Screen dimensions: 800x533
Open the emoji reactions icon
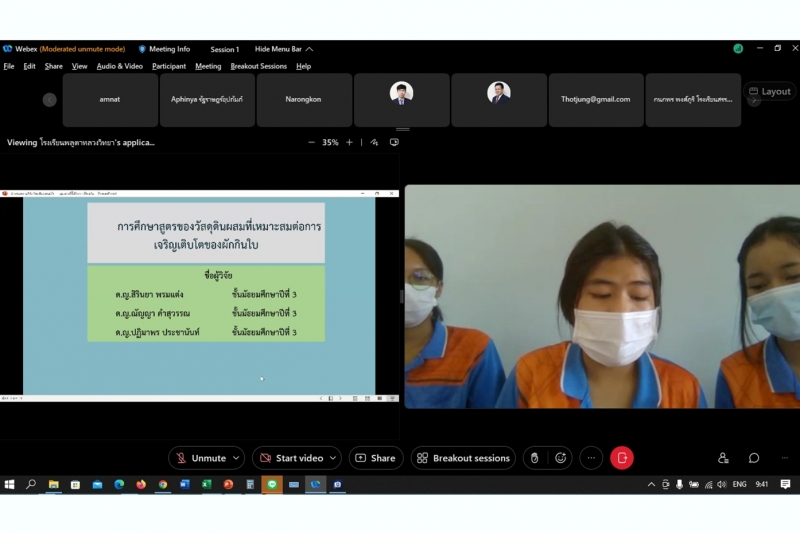[561, 458]
